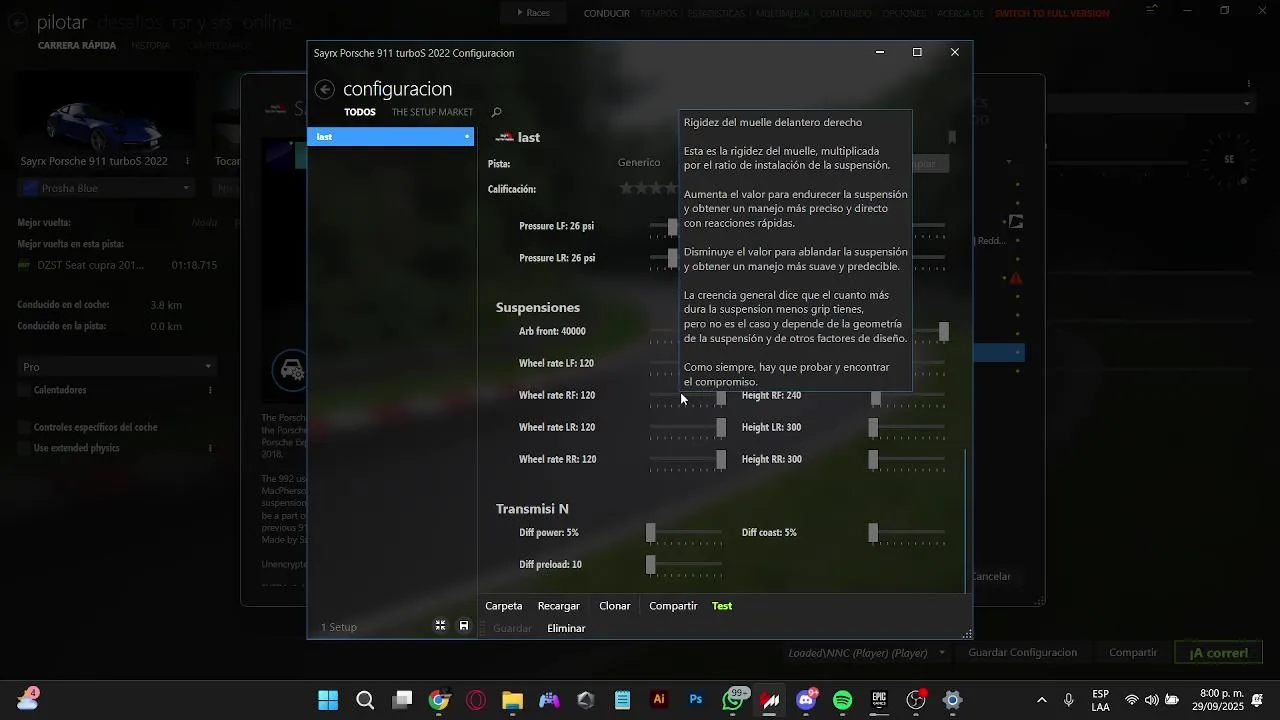Open Spotify from the taskbar
Screen dimensions: 1280x720
click(843, 700)
